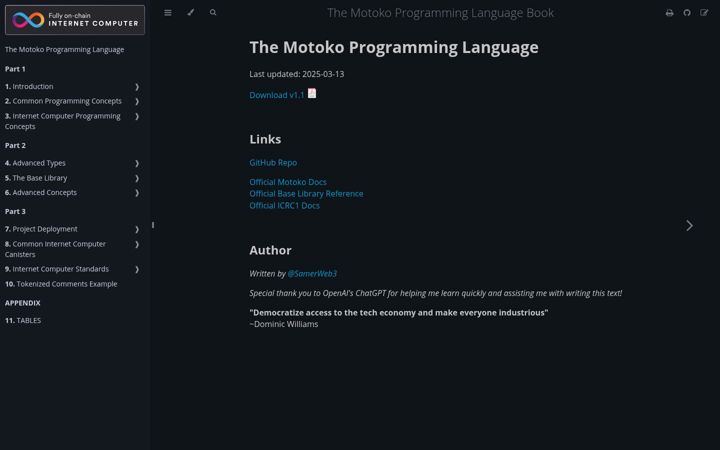Viewport: 720px width, 450px height.
Task: Click the Download v1.1 link
Action: (276, 95)
